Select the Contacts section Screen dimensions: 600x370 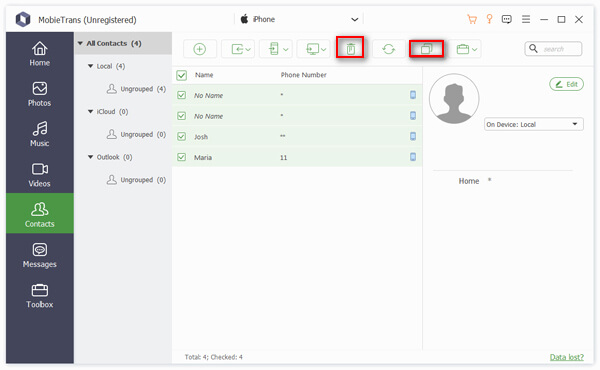pos(39,214)
